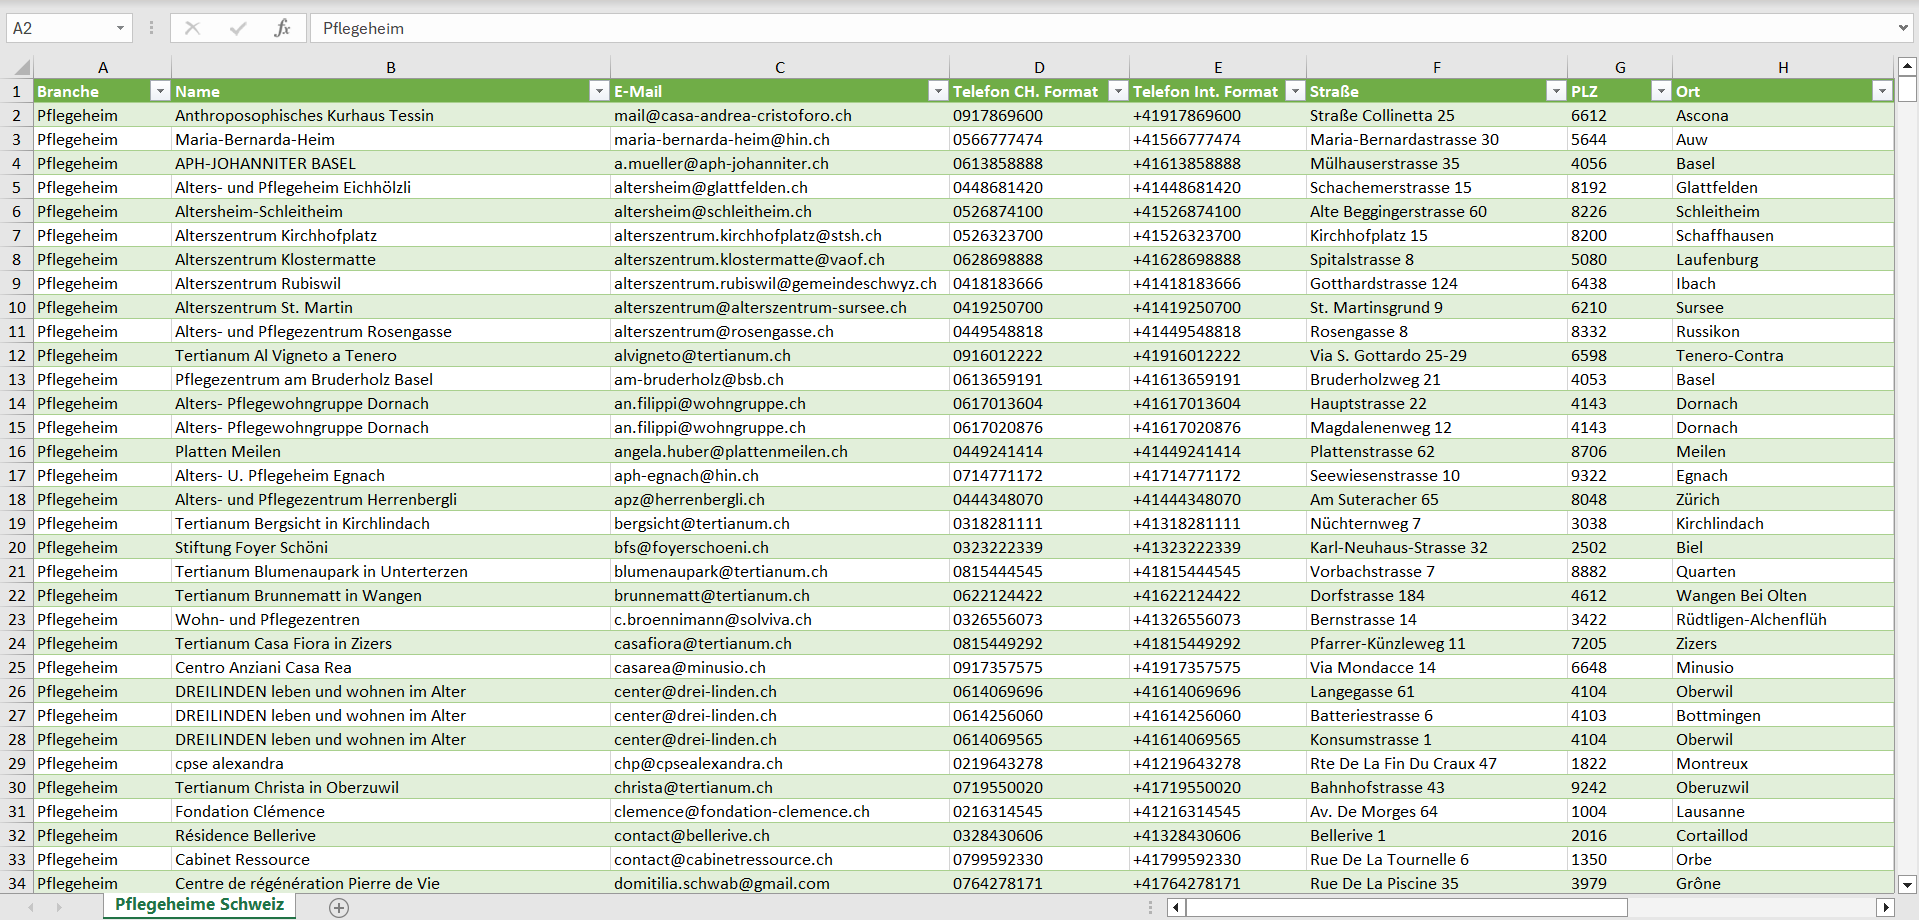This screenshot has width=1919, height=920.
Task: Click cell 'a.mueller@aph-johanniter.ch'
Action: point(780,163)
